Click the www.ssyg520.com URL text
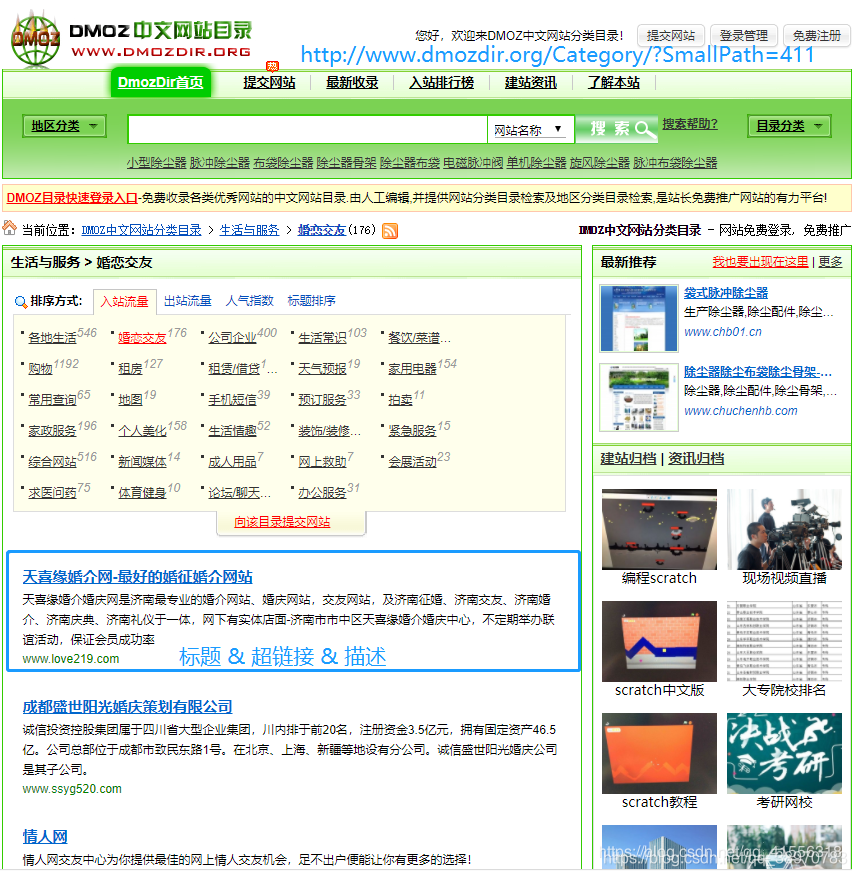 point(72,790)
